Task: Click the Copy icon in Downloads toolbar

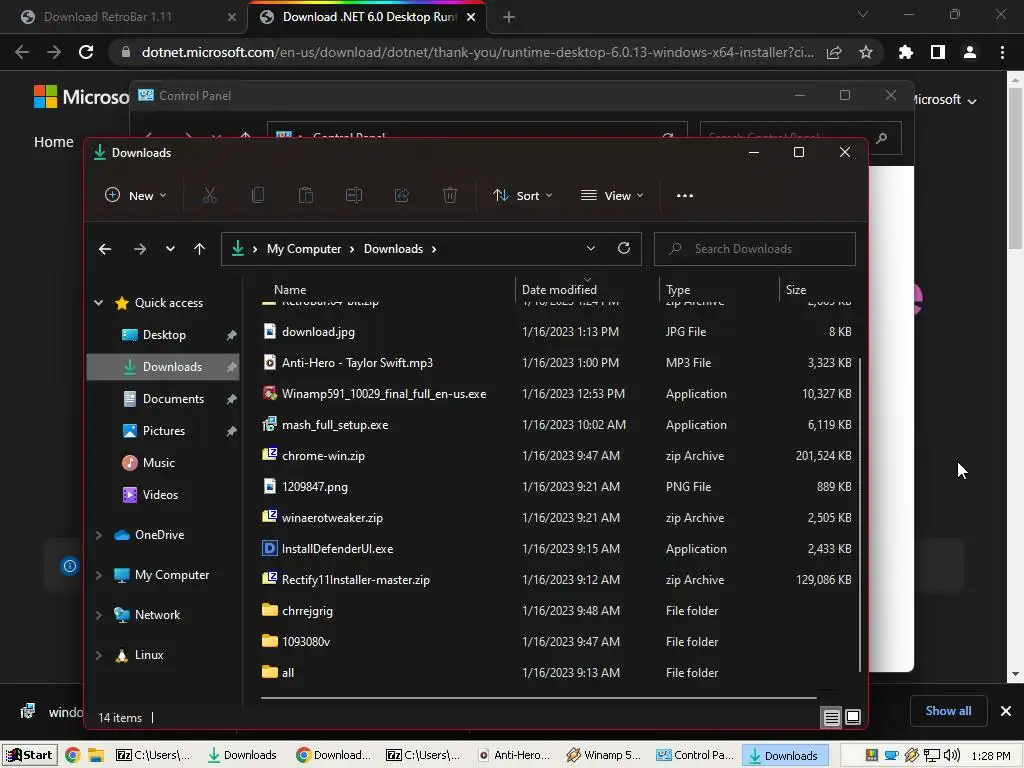Action: [x=258, y=195]
